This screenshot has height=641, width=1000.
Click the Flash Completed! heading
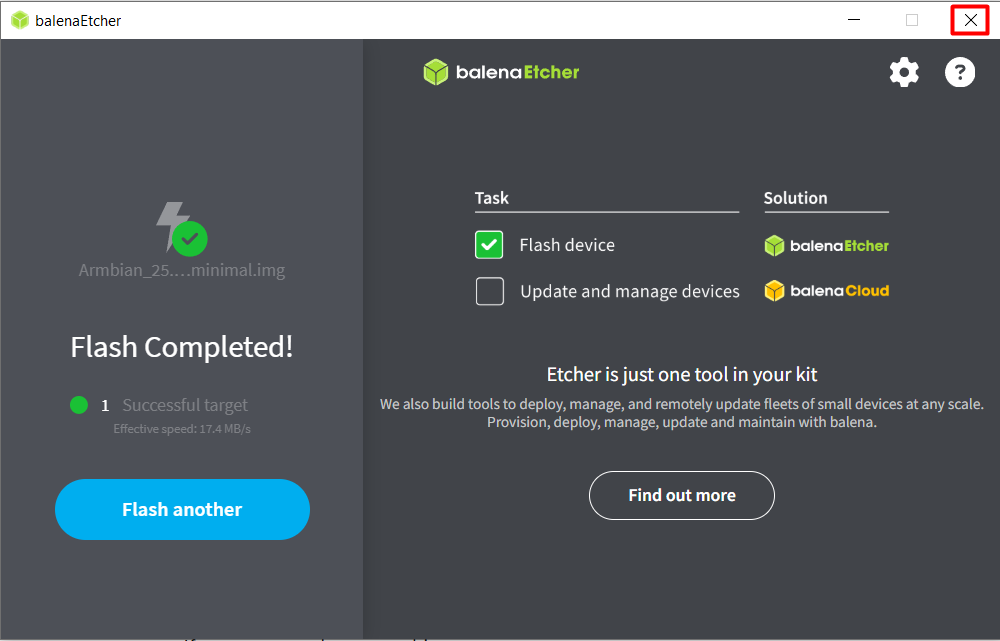click(x=182, y=347)
